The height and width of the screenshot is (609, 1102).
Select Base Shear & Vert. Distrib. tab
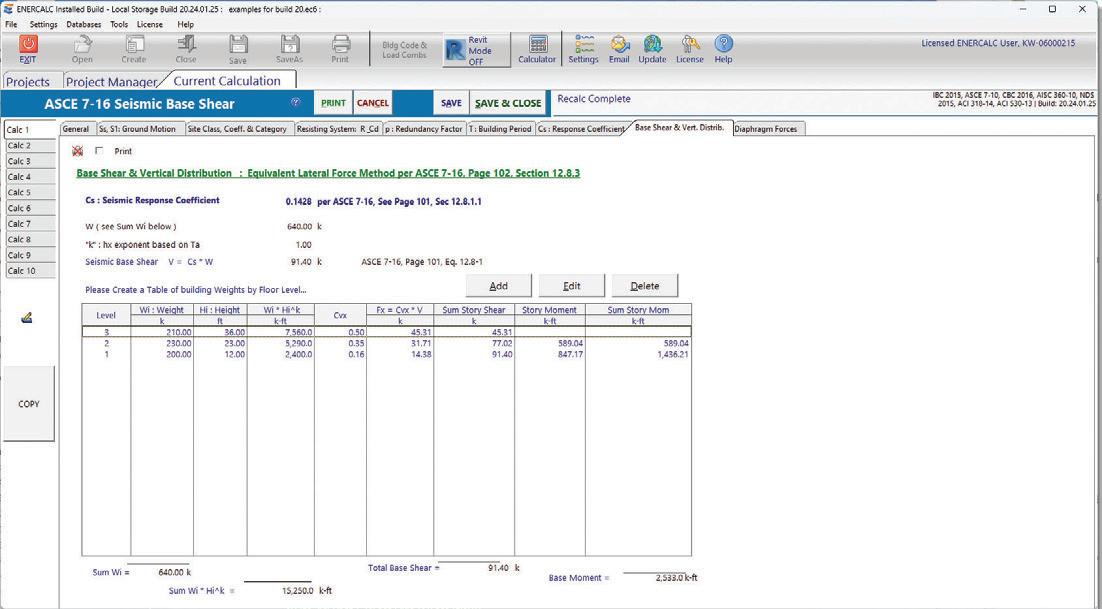pos(680,128)
